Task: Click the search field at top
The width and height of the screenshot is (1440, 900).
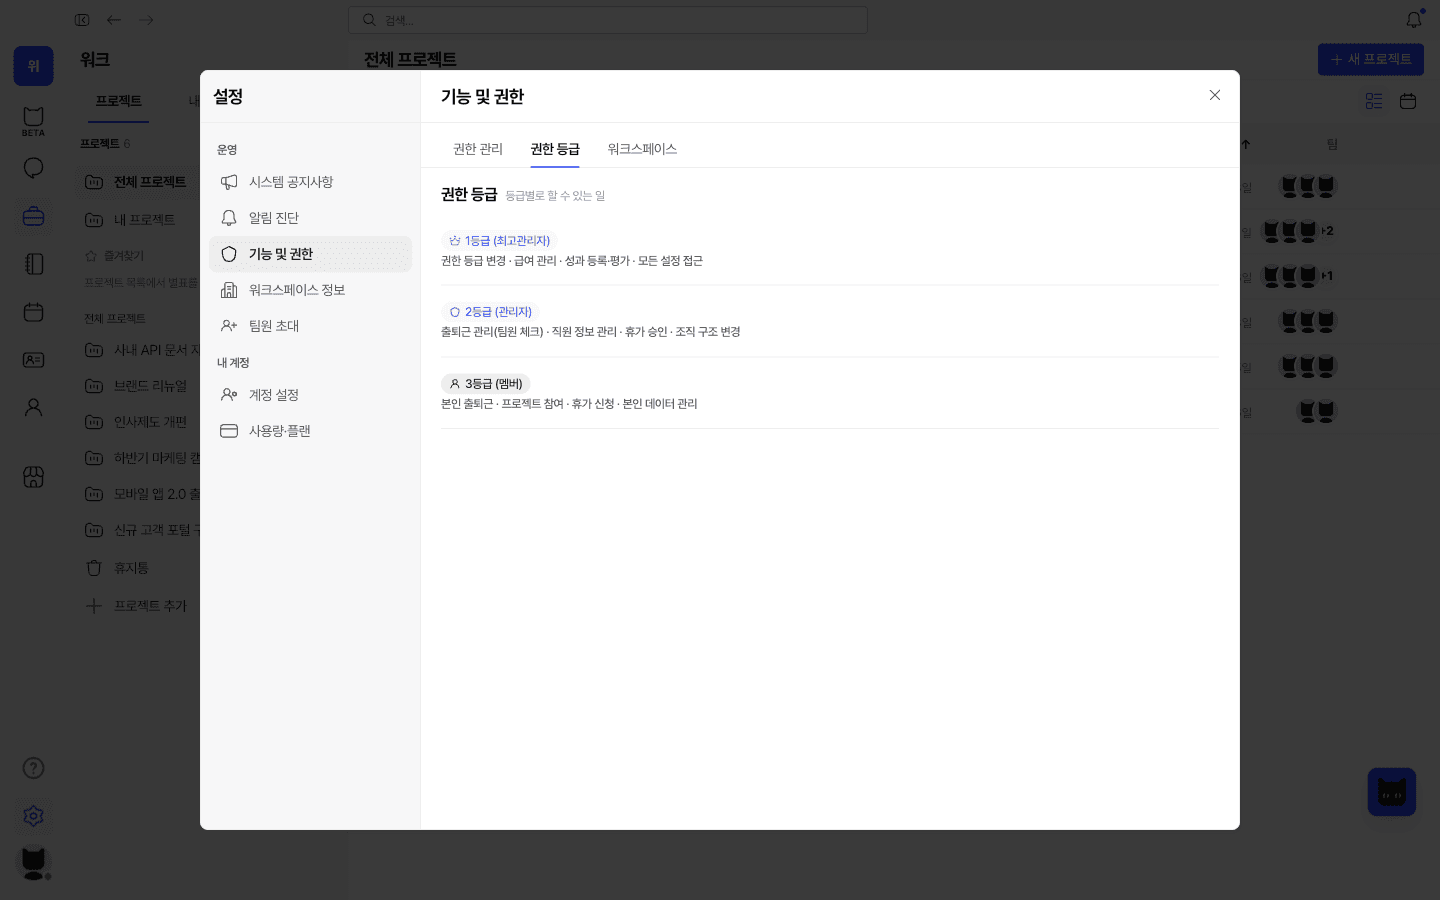Action: click(608, 20)
